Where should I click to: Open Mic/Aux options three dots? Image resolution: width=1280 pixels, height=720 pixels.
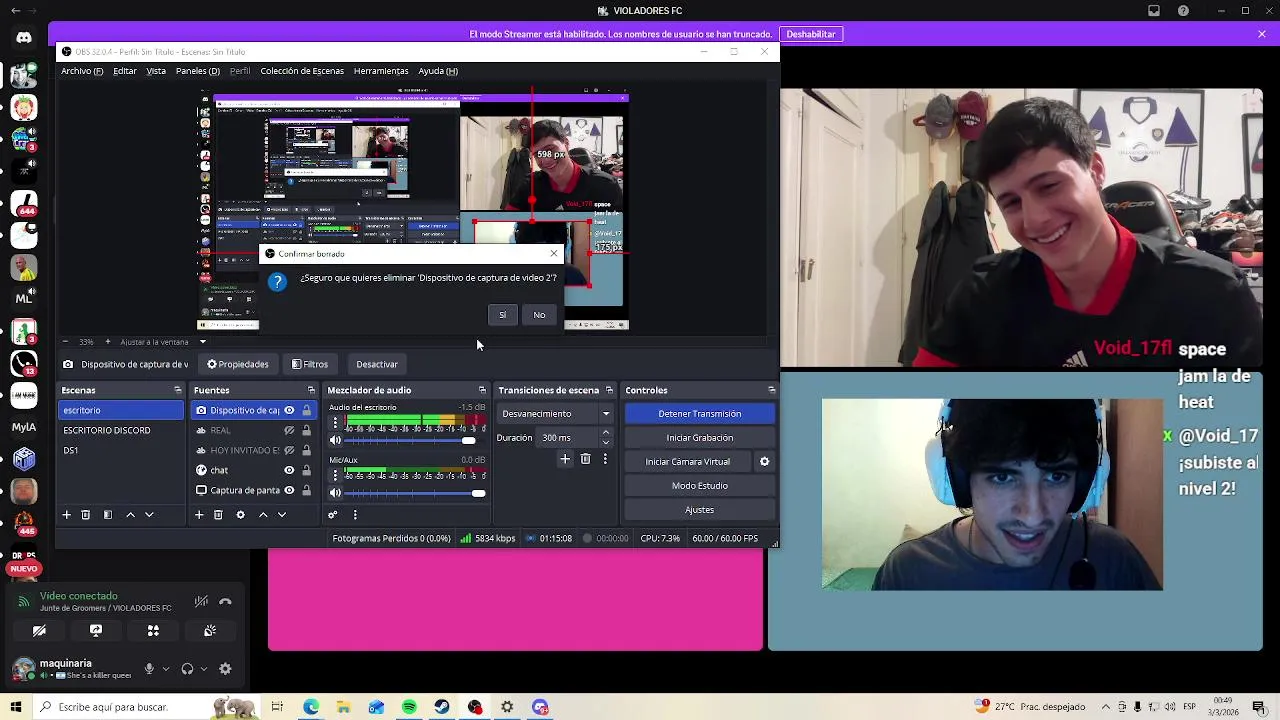tap(335, 475)
